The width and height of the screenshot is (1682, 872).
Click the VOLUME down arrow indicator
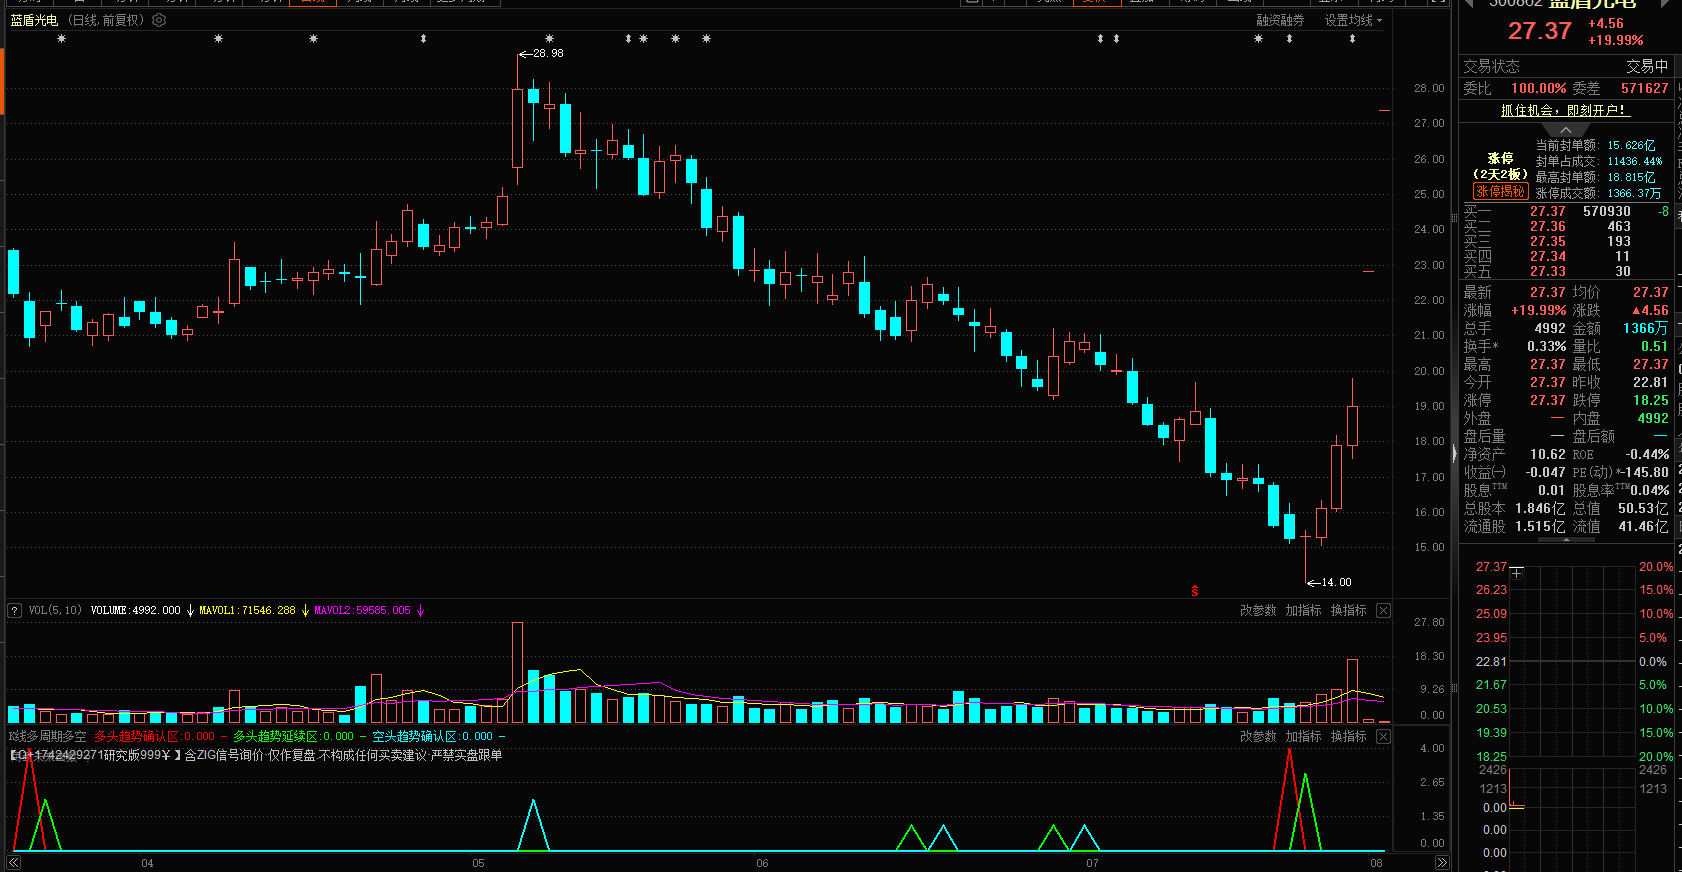pos(190,610)
